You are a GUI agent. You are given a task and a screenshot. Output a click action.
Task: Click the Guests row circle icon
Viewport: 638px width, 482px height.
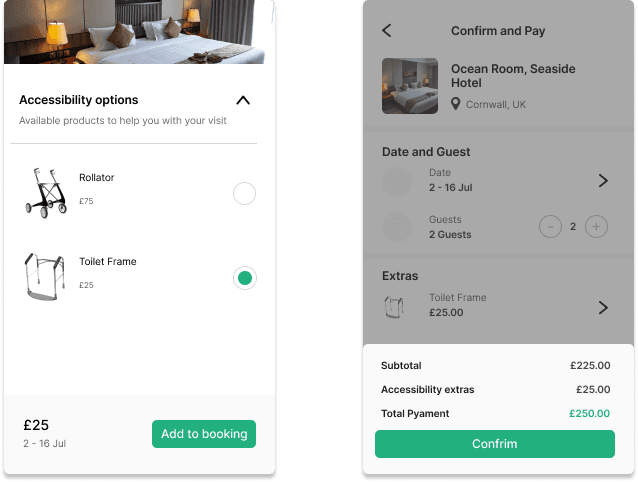point(397,227)
